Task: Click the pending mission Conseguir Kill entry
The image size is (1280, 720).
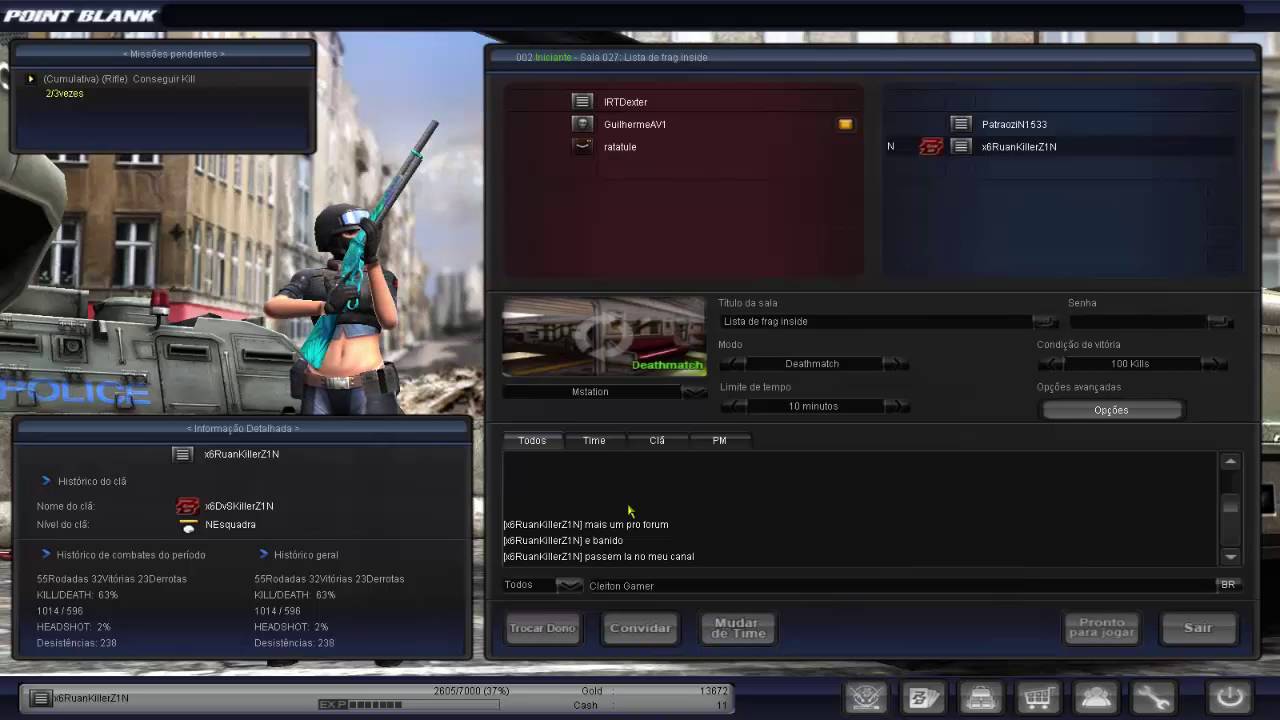Action: tap(119, 79)
